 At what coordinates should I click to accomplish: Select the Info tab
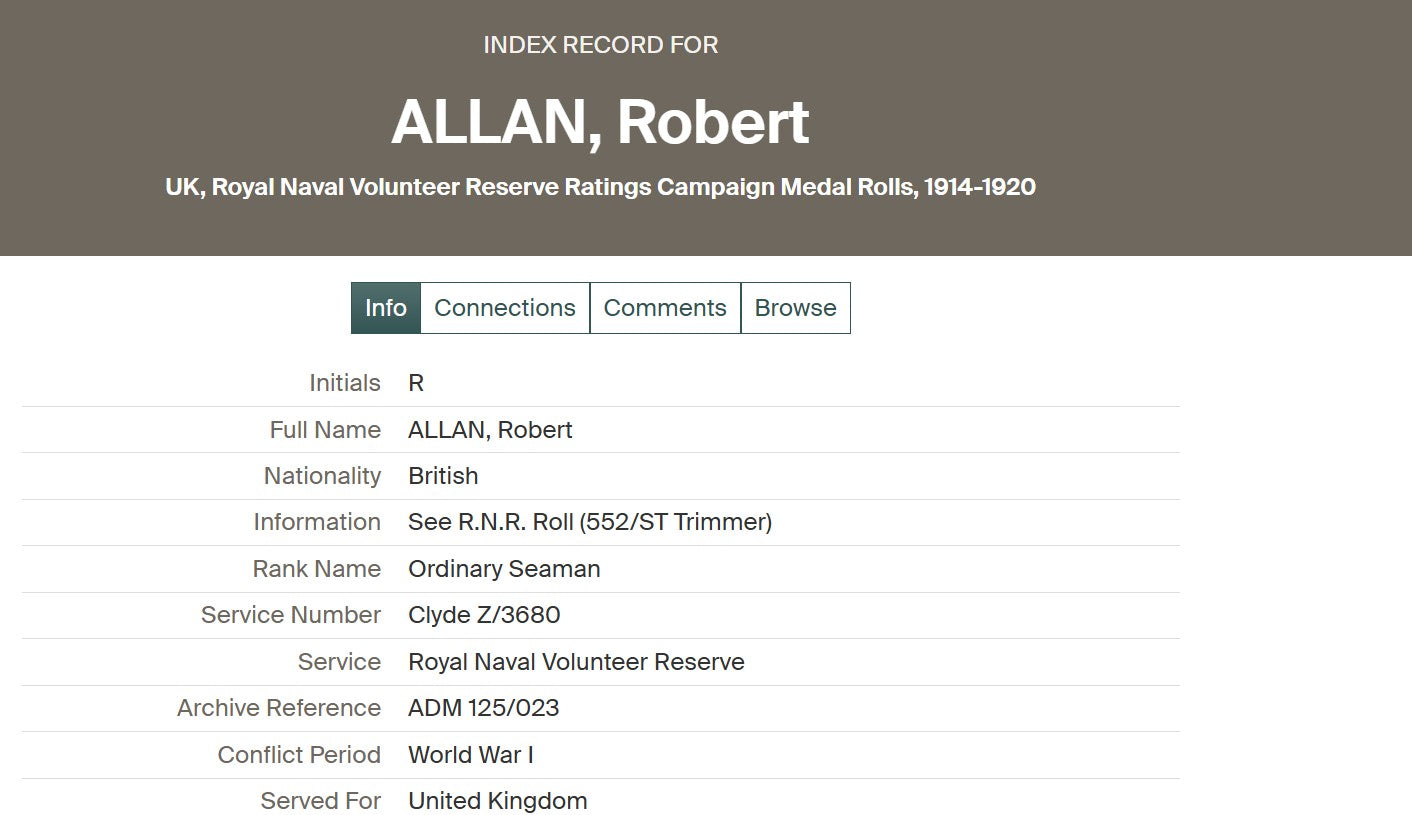point(386,308)
